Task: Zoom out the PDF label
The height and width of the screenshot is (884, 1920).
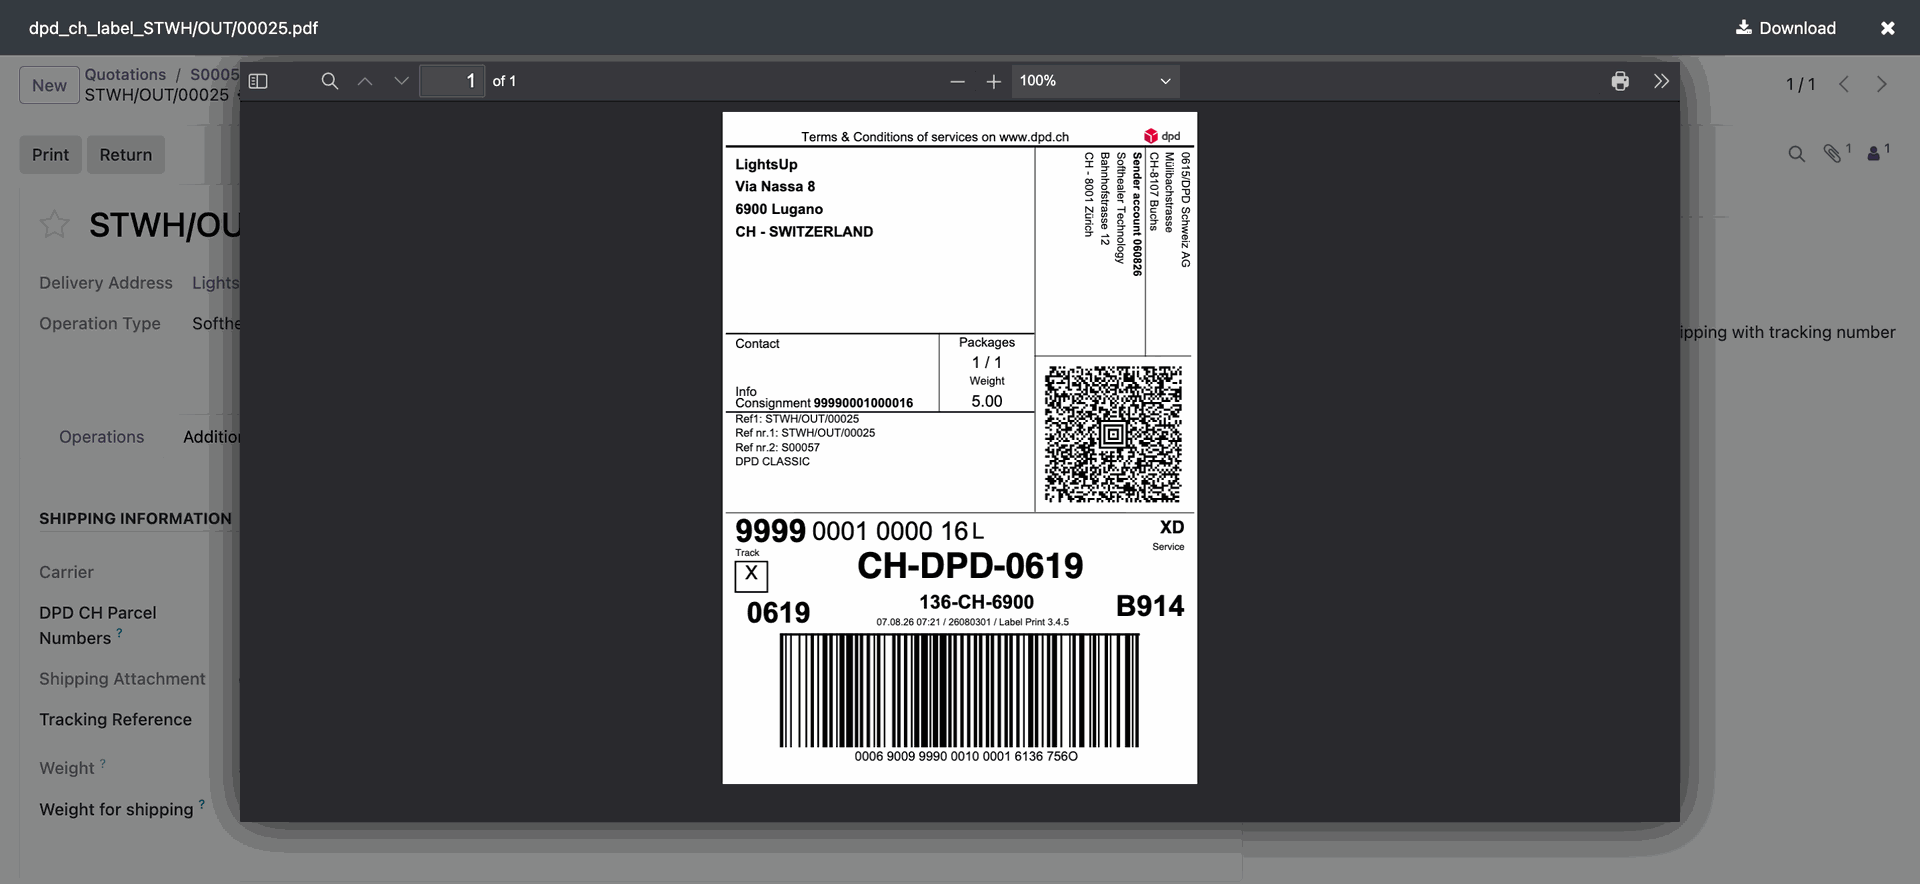Action: 957,81
